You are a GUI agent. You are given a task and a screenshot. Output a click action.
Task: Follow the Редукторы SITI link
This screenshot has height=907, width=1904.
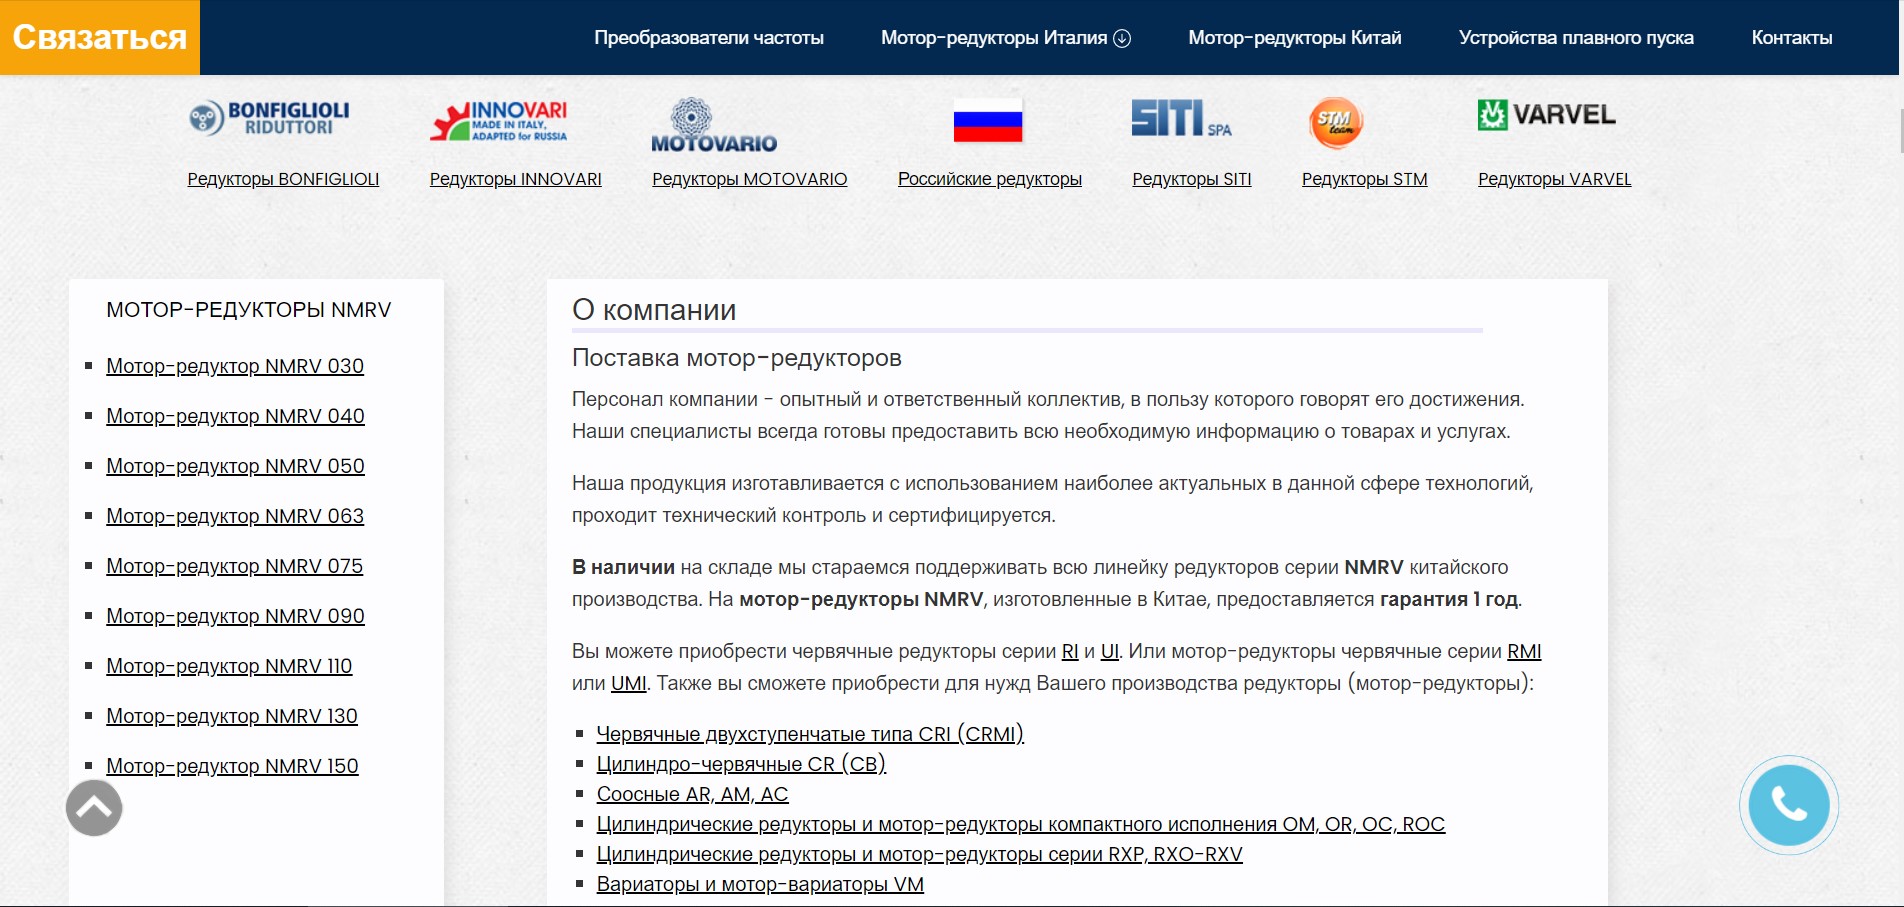tap(1192, 179)
